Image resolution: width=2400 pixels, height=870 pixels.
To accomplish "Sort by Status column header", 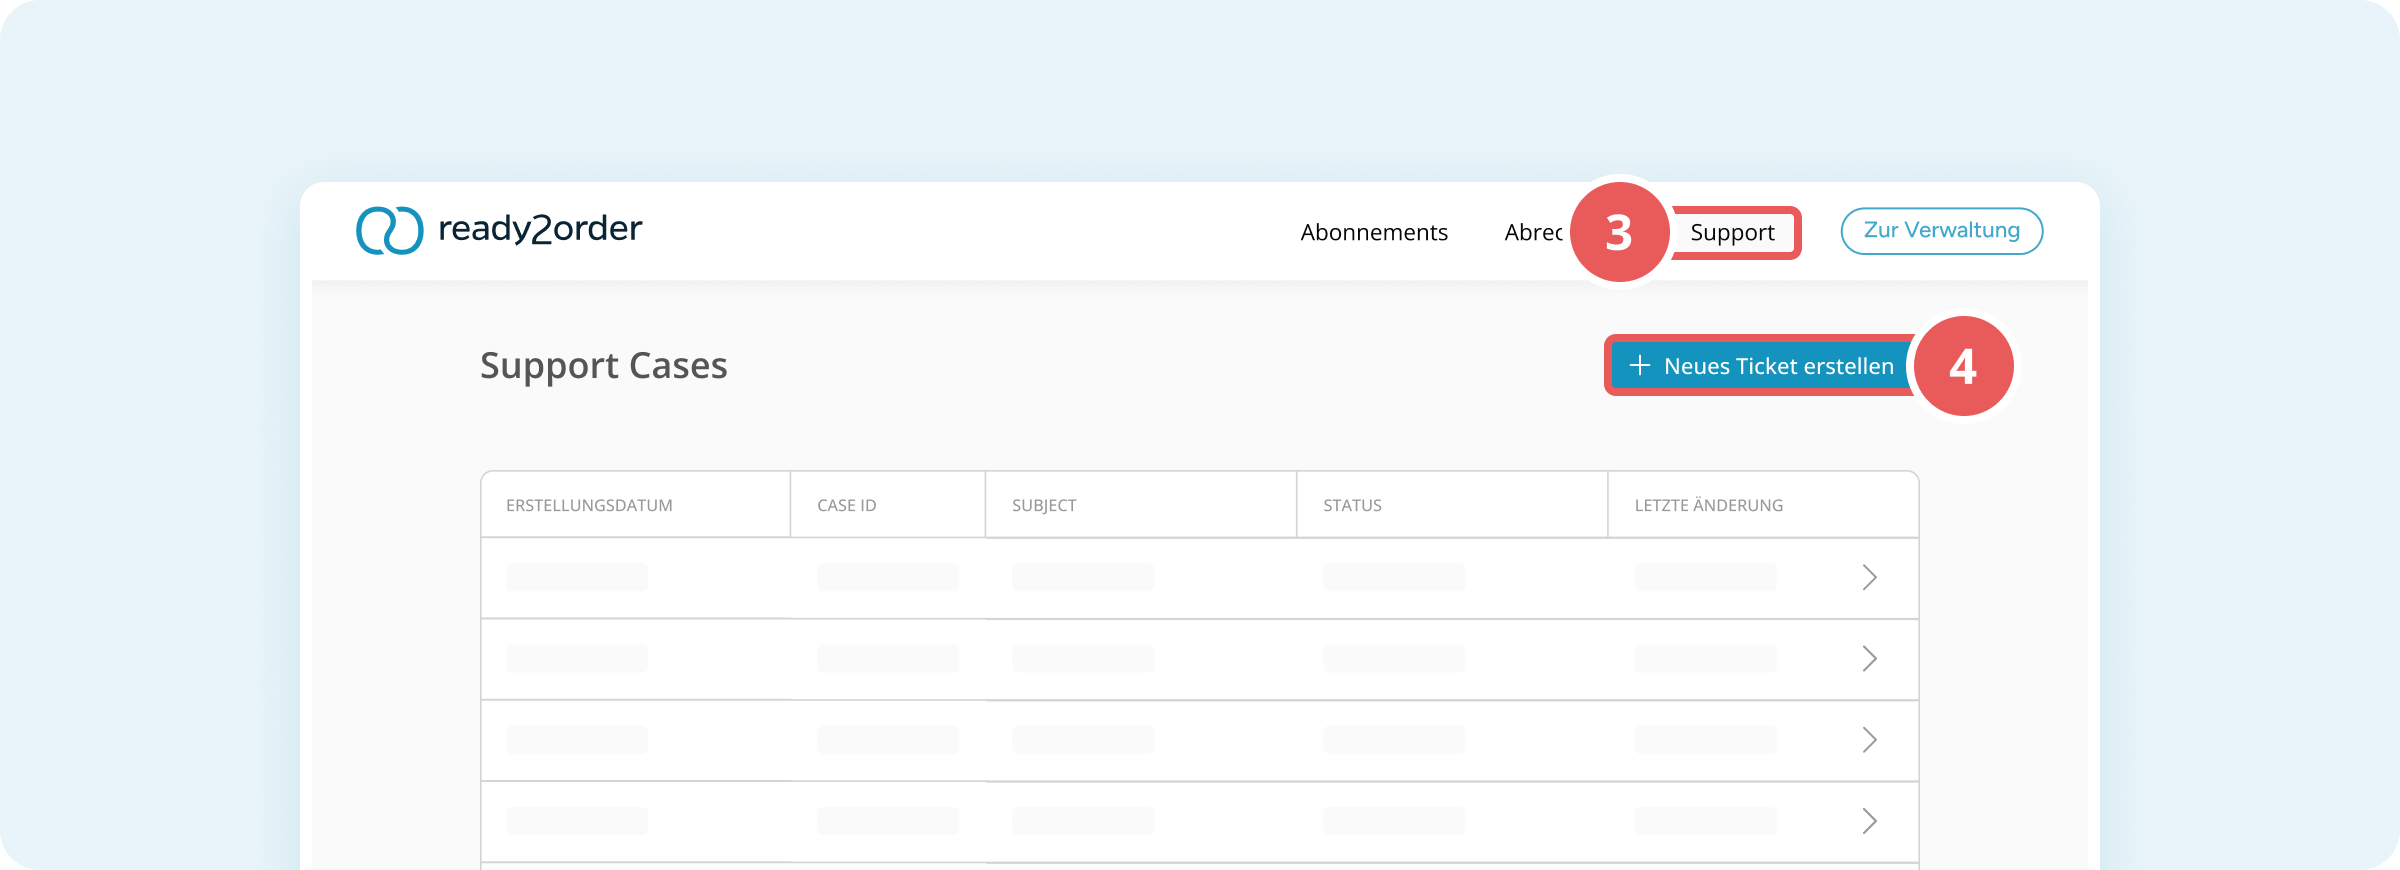I will (x=1352, y=505).
